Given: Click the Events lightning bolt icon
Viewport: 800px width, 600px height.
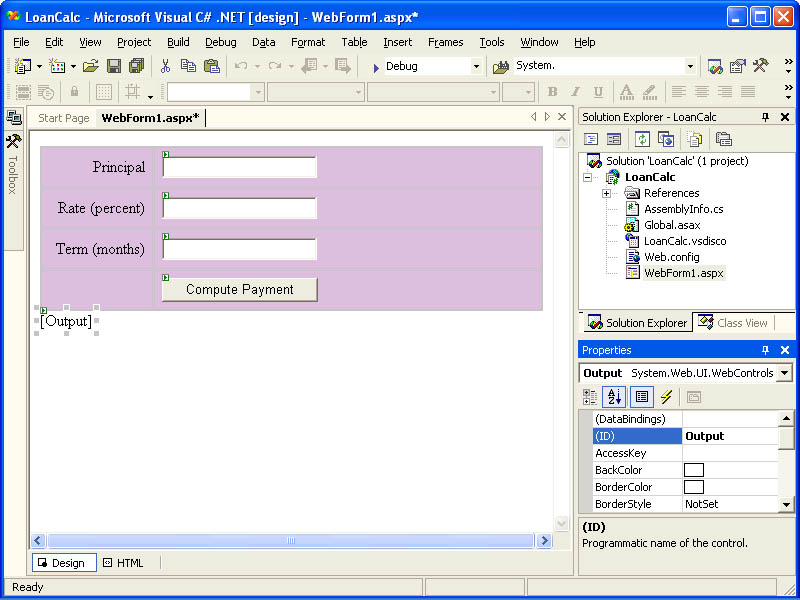Looking at the screenshot, I should tap(666, 397).
